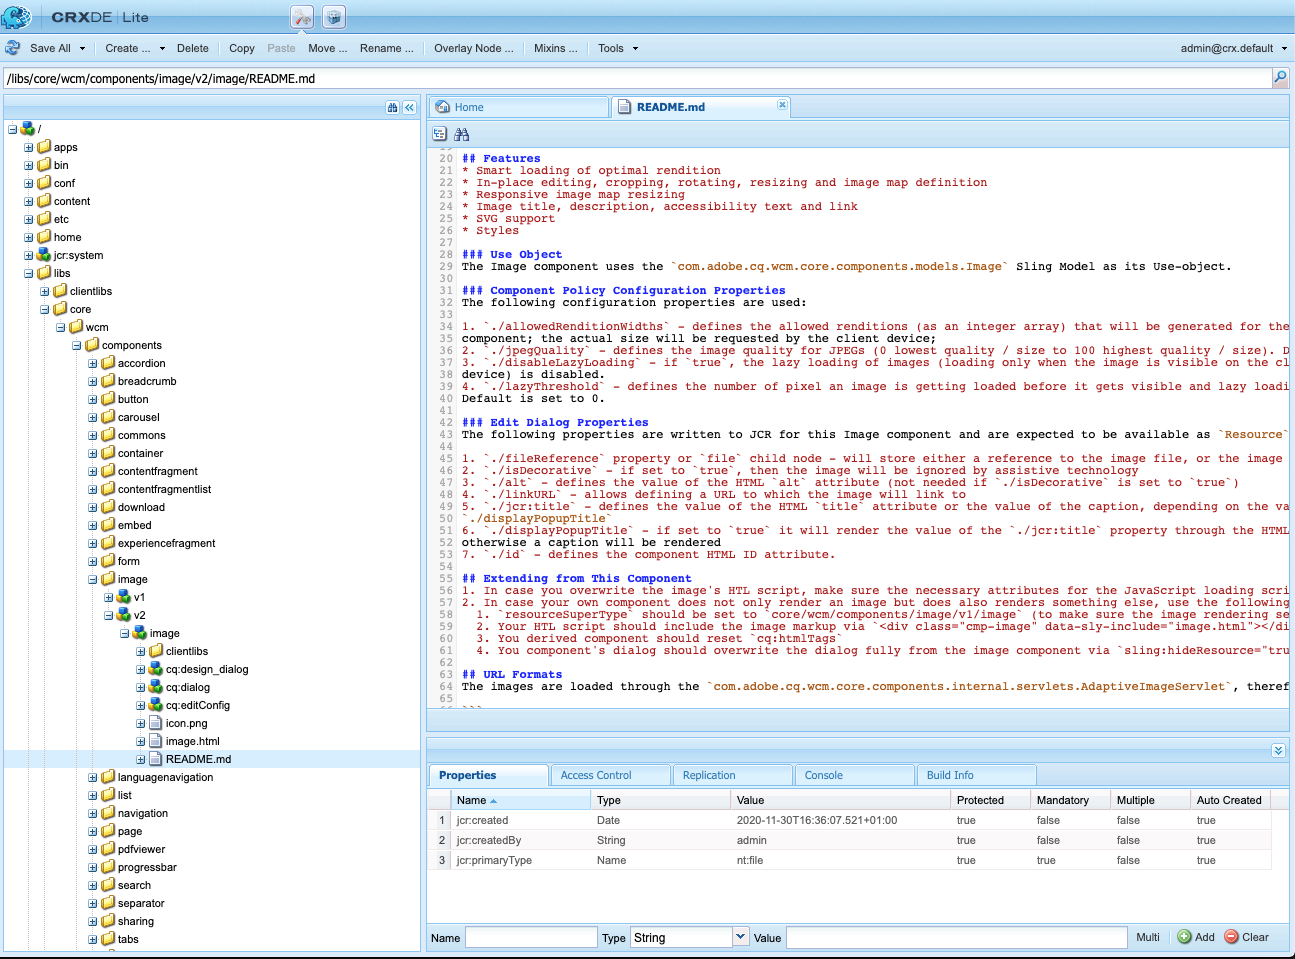This screenshot has width=1295, height=959.
Task: Click the CRXDE Lite logo icon
Action: click(x=17, y=17)
